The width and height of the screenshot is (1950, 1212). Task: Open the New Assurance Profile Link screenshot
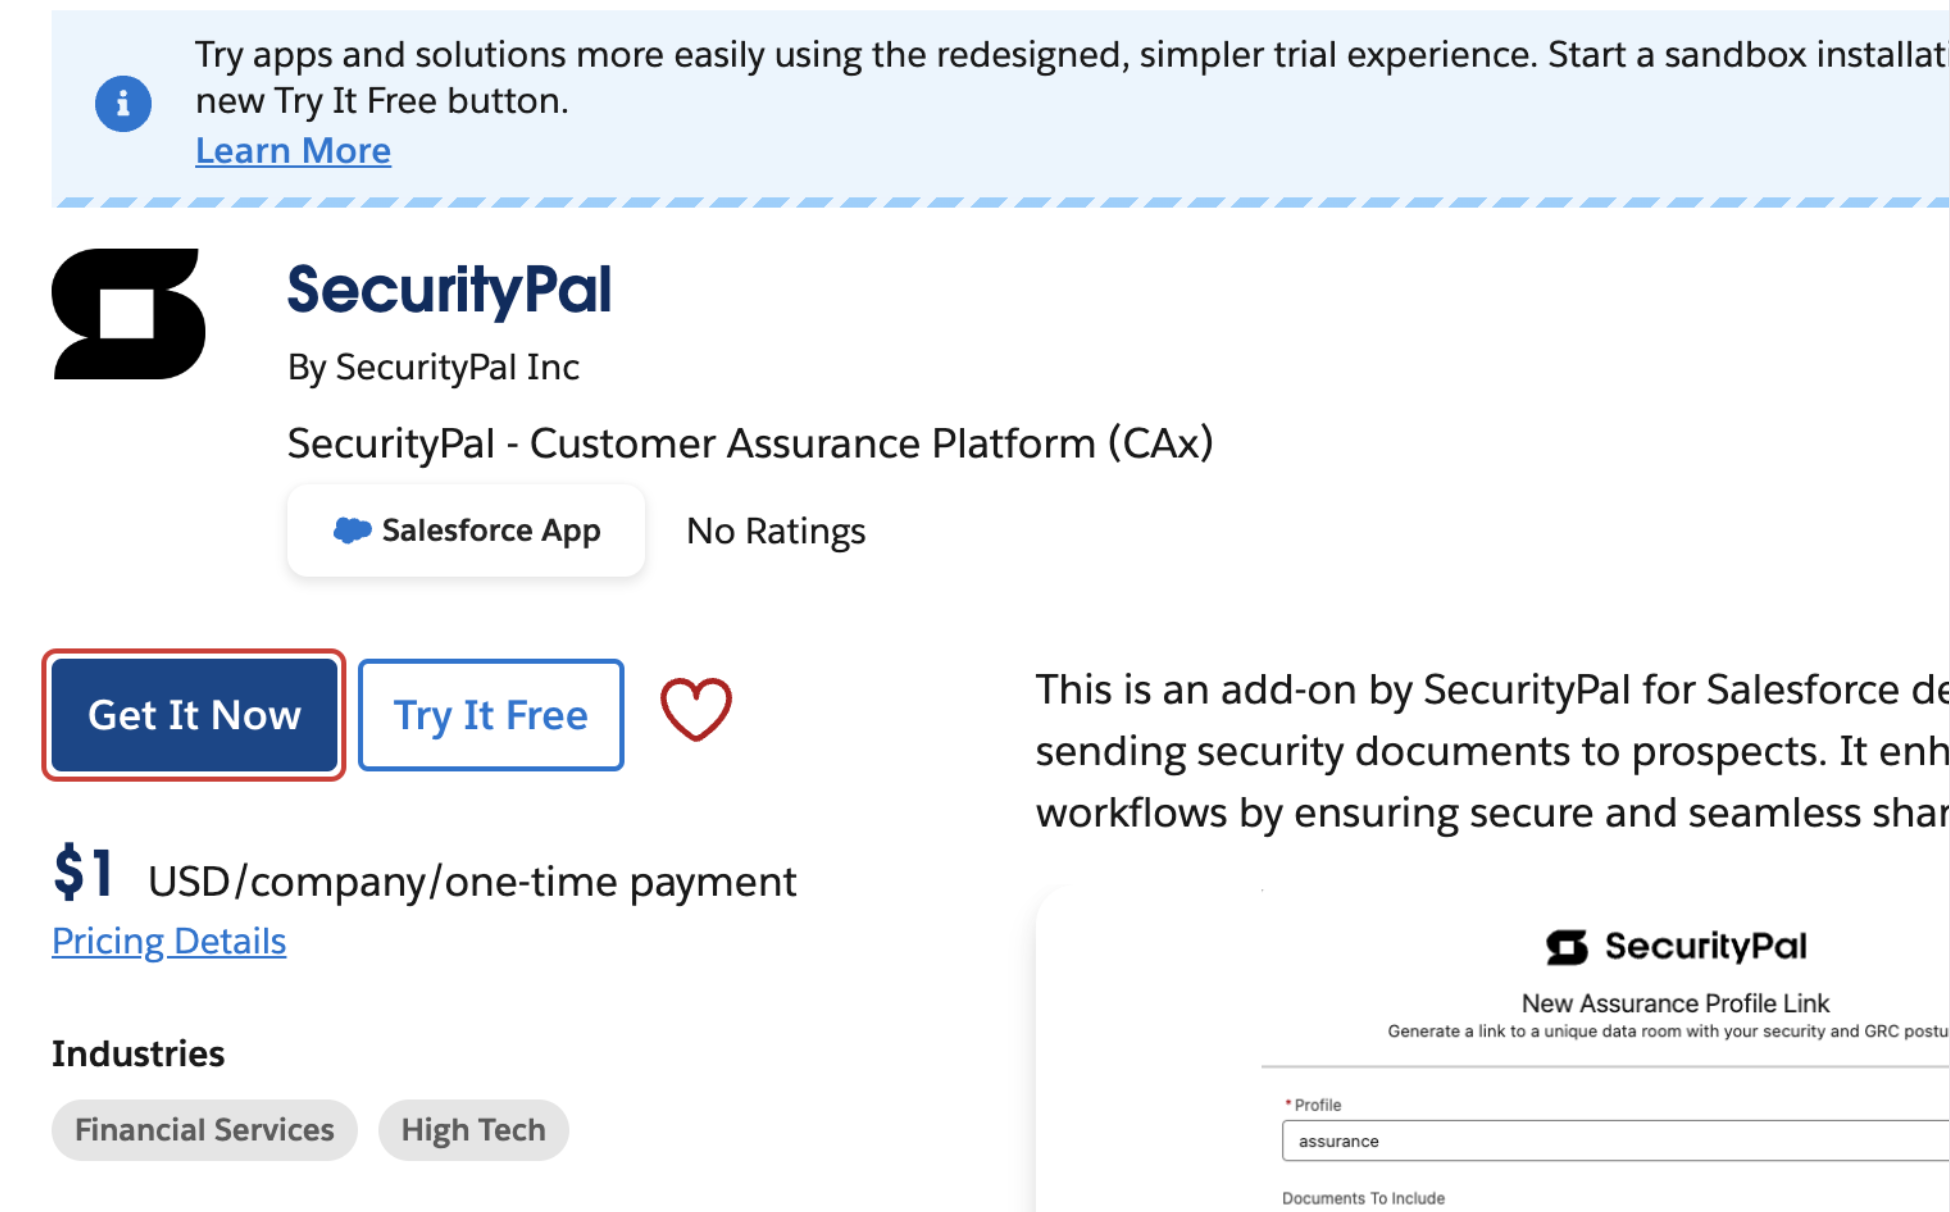1493,1049
